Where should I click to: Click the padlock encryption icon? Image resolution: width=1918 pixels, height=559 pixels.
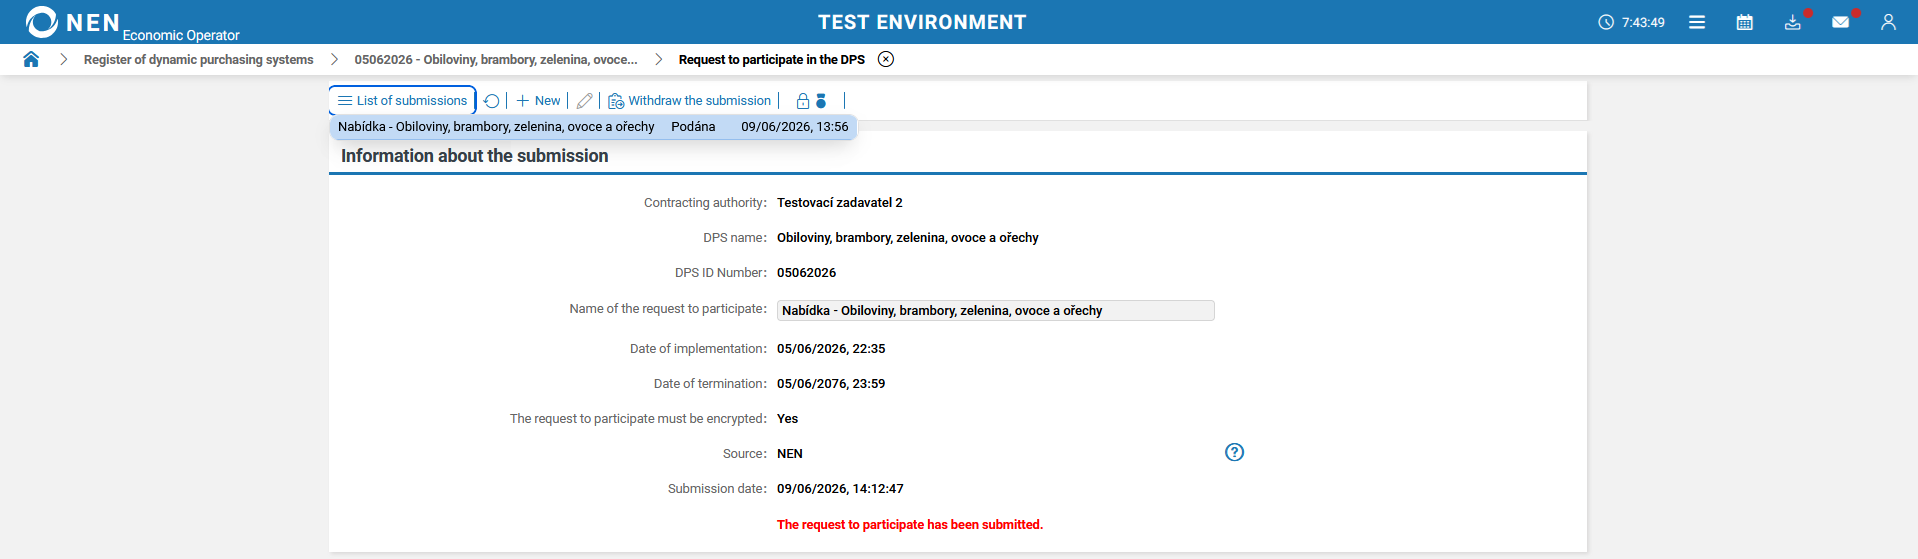802,101
